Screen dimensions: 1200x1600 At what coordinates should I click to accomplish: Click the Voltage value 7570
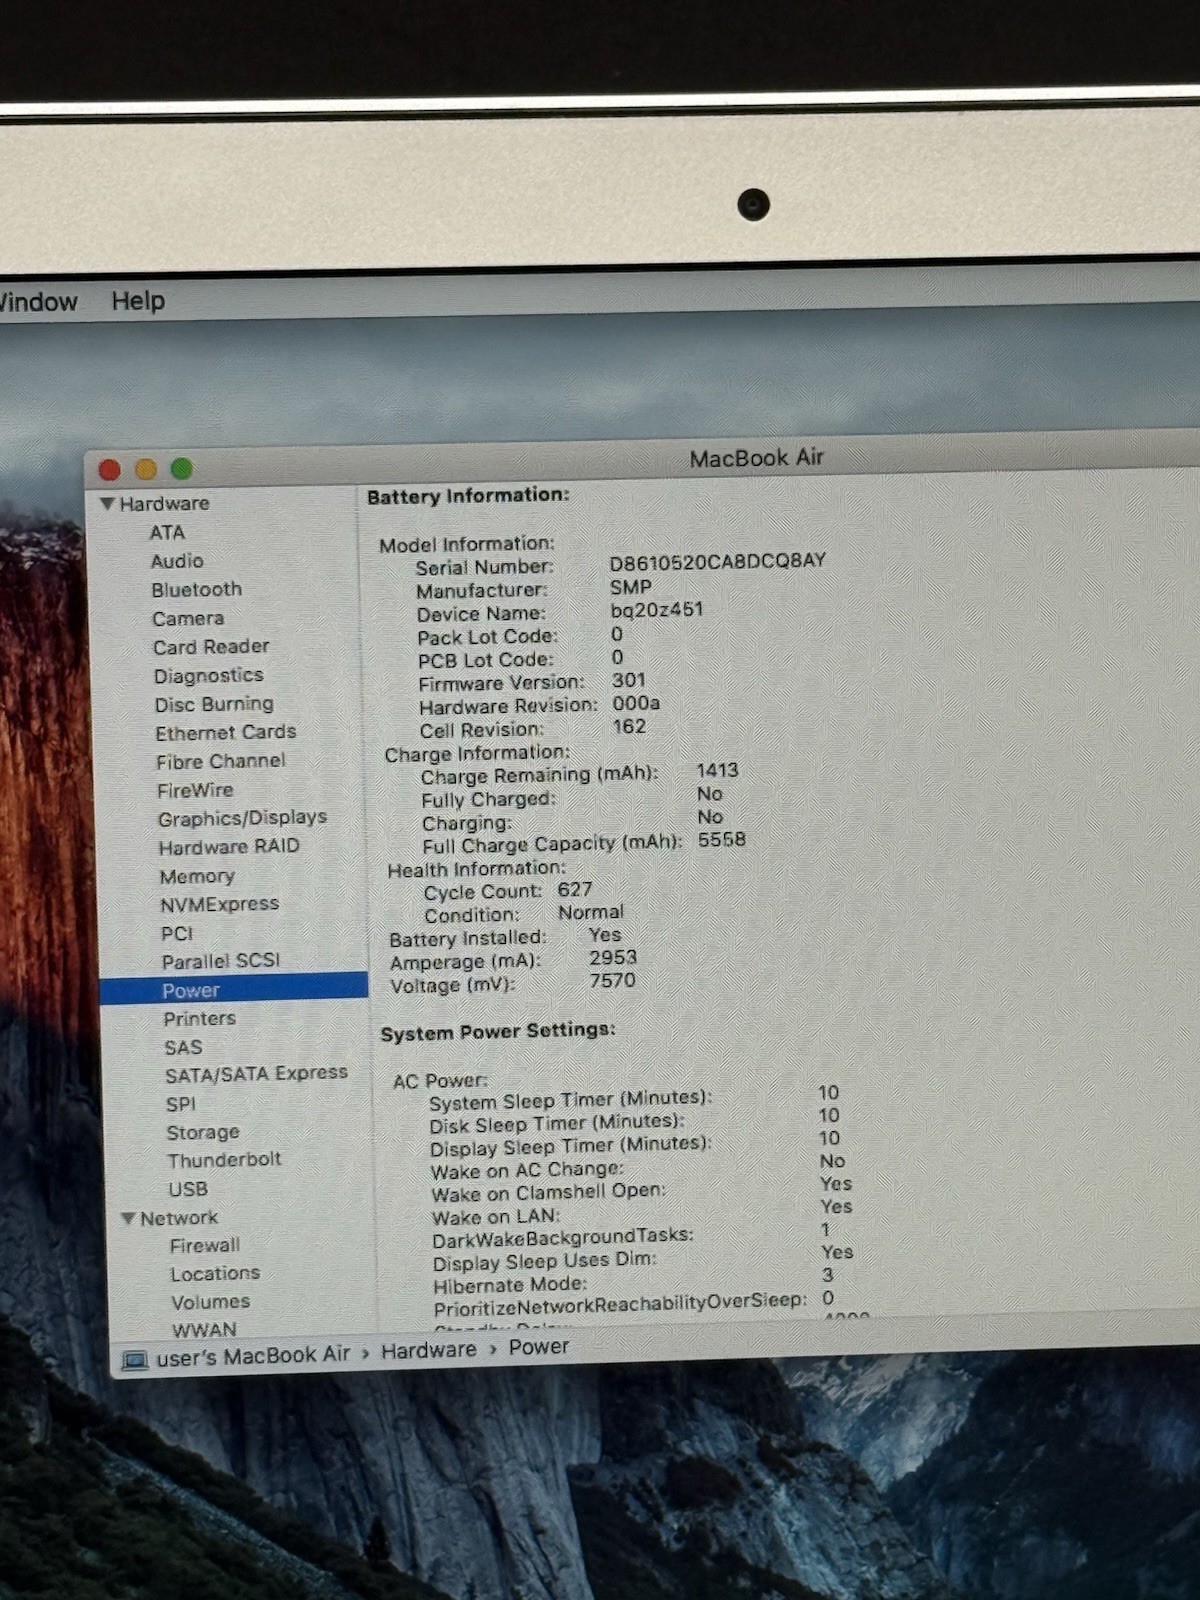pyautogui.click(x=612, y=981)
